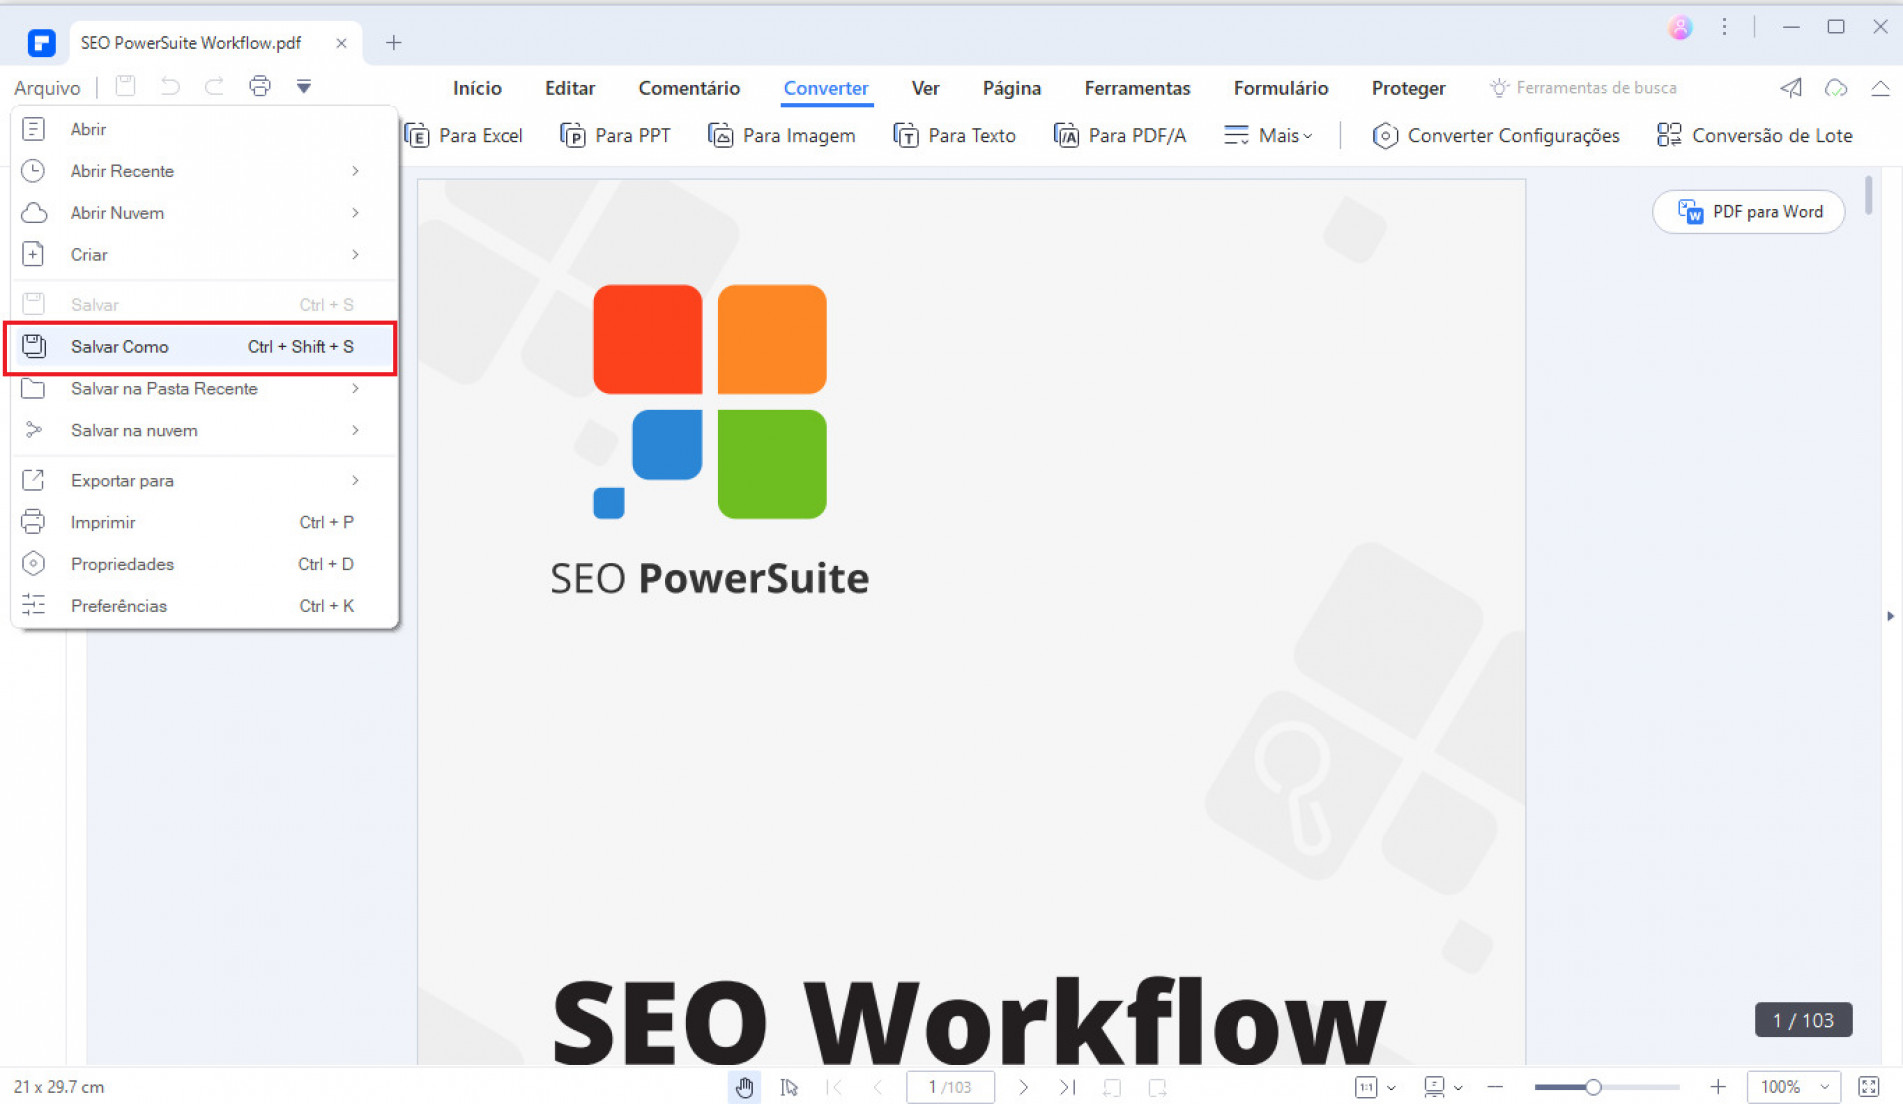Screen dimensions: 1903x1104
Task: Enter fullscreen mode icon in status bar
Action: 1868,1087
